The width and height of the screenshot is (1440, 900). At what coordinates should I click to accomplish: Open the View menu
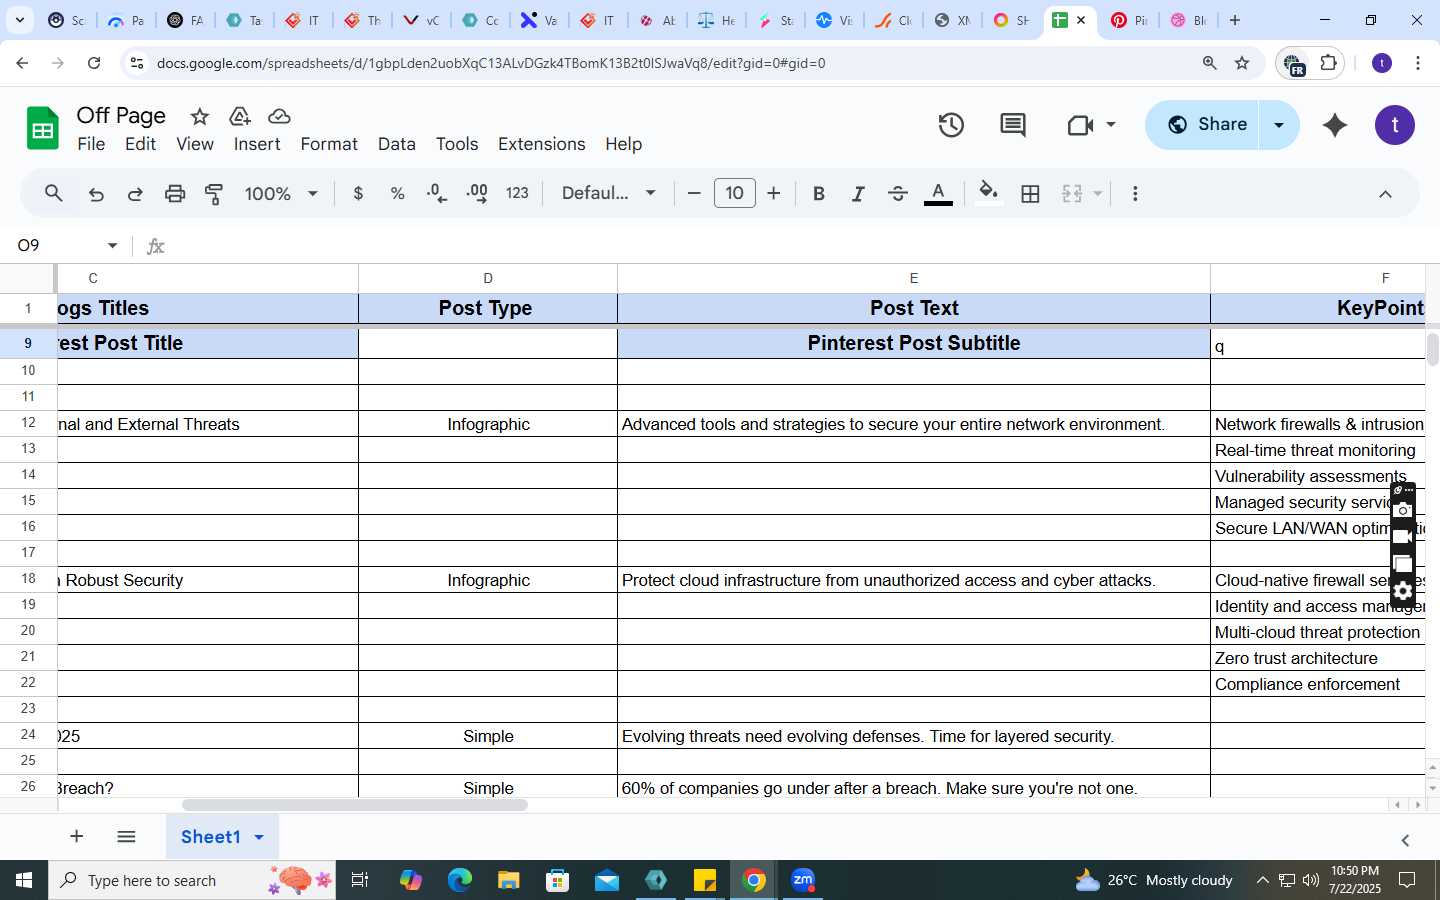pos(195,144)
